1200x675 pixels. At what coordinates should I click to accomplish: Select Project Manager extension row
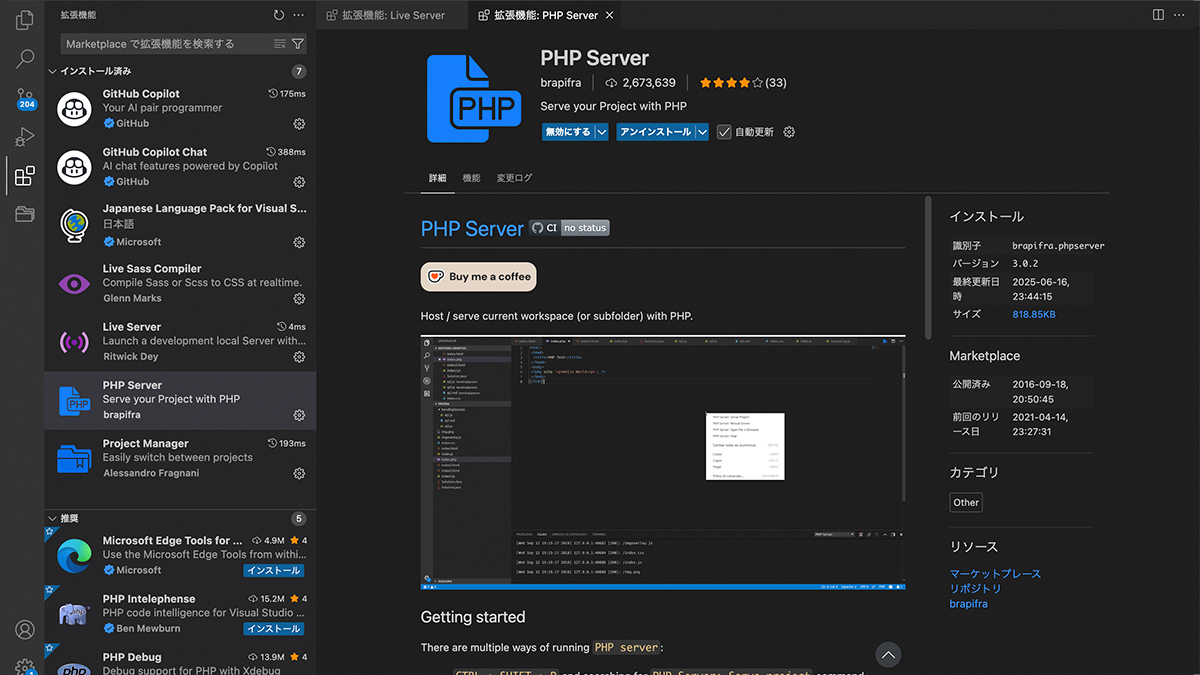click(180, 459)
